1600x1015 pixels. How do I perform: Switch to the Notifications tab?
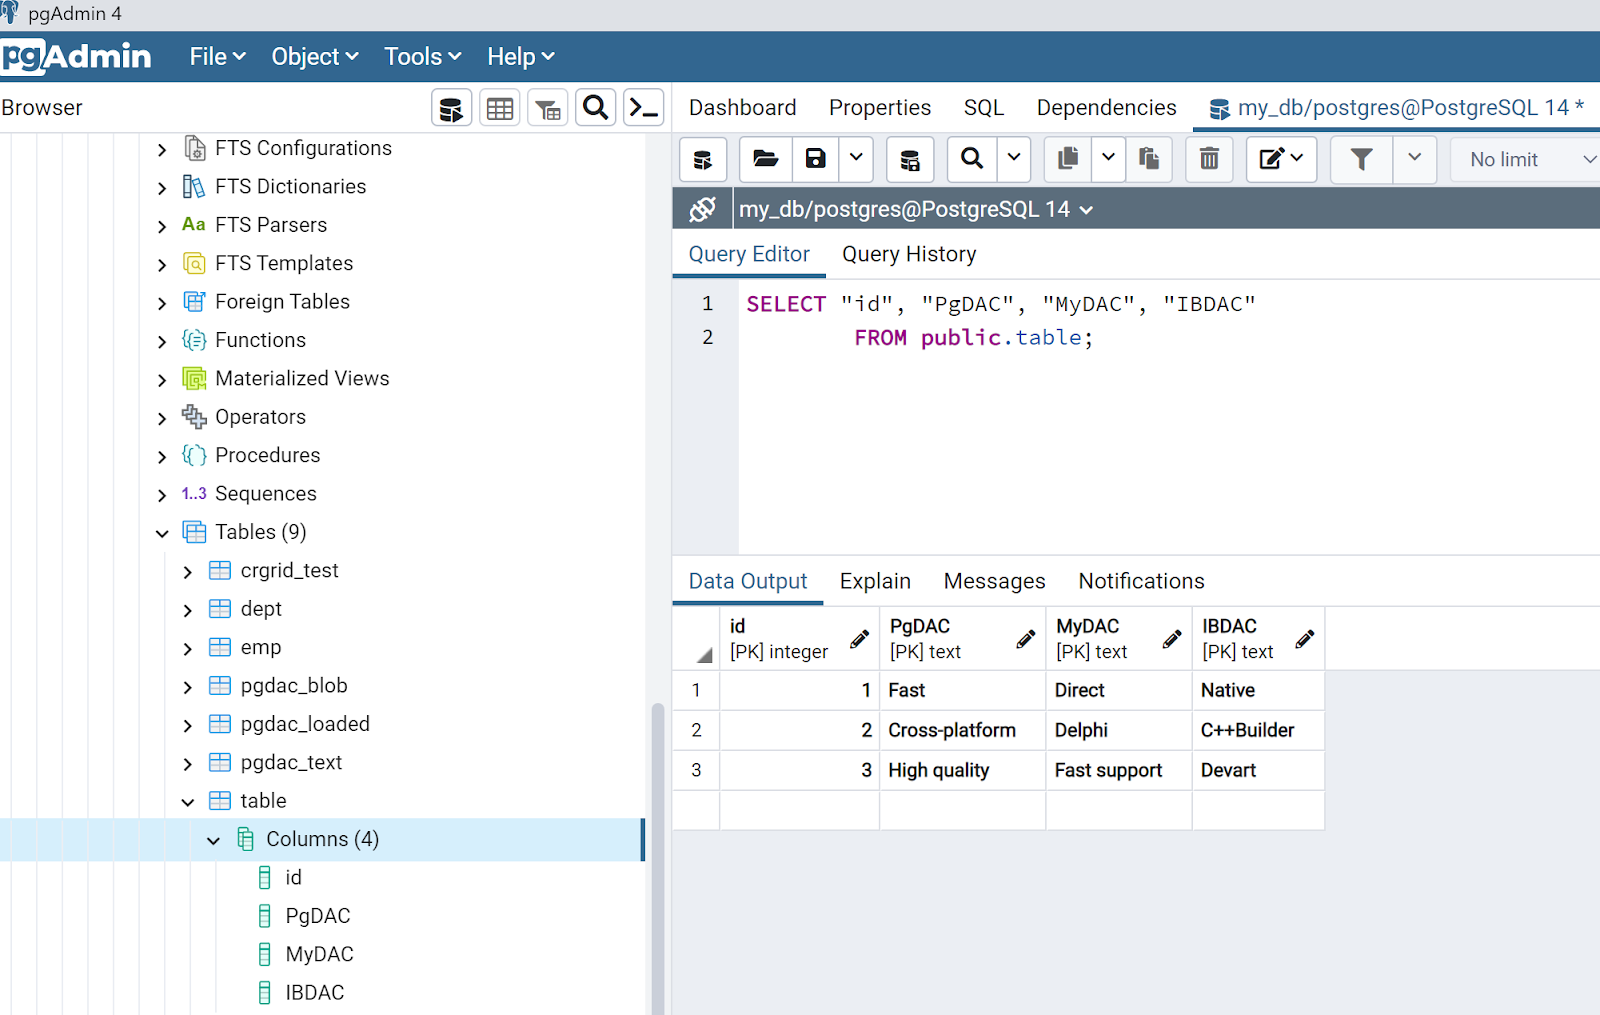[x=1141, y=582]
